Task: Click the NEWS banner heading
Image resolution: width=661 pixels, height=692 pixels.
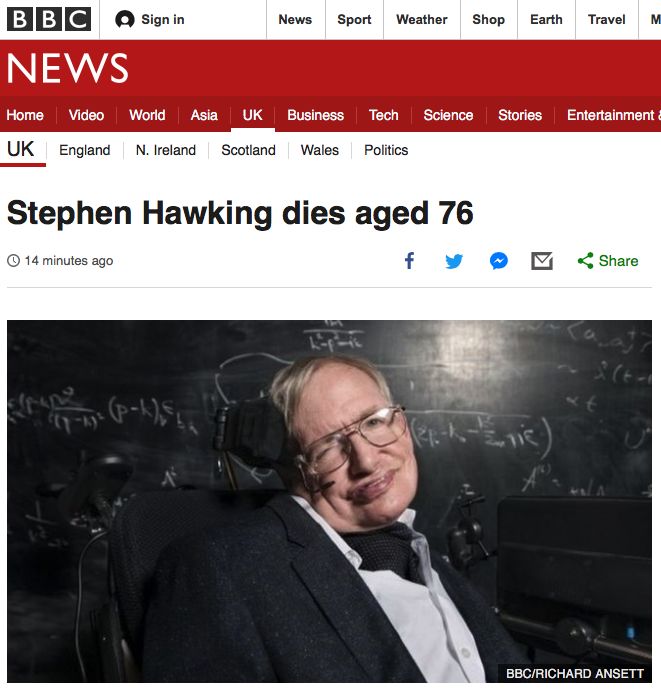Action: [x=68, y=68]
